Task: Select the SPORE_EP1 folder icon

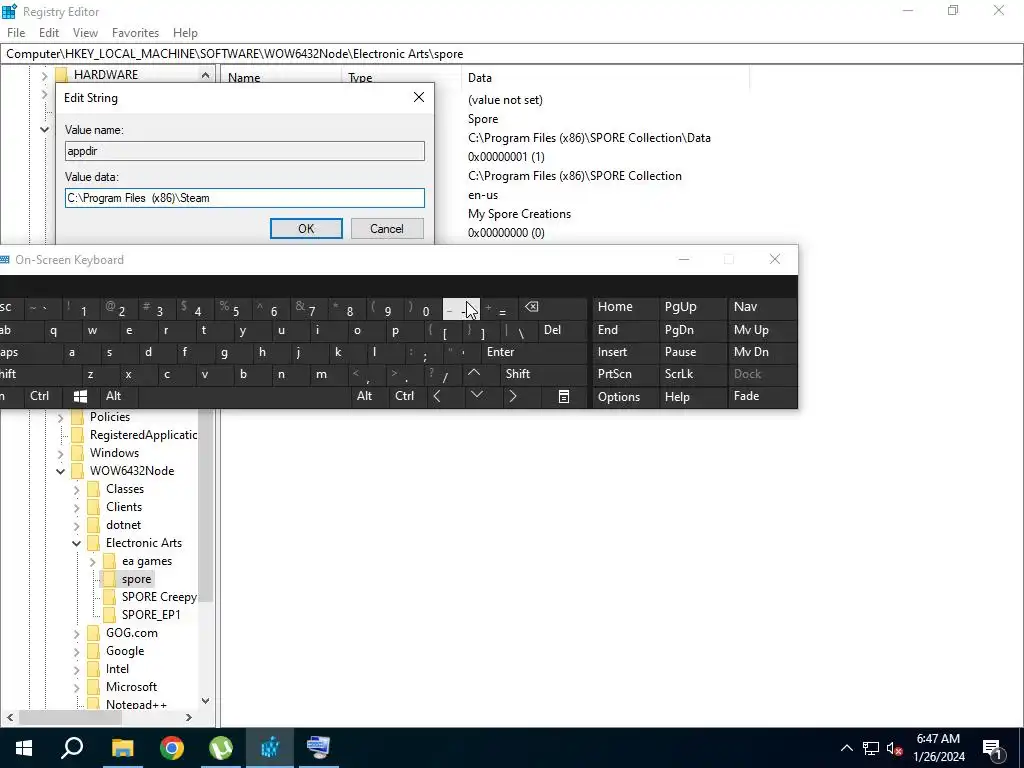Action: [x=110, y=615]
